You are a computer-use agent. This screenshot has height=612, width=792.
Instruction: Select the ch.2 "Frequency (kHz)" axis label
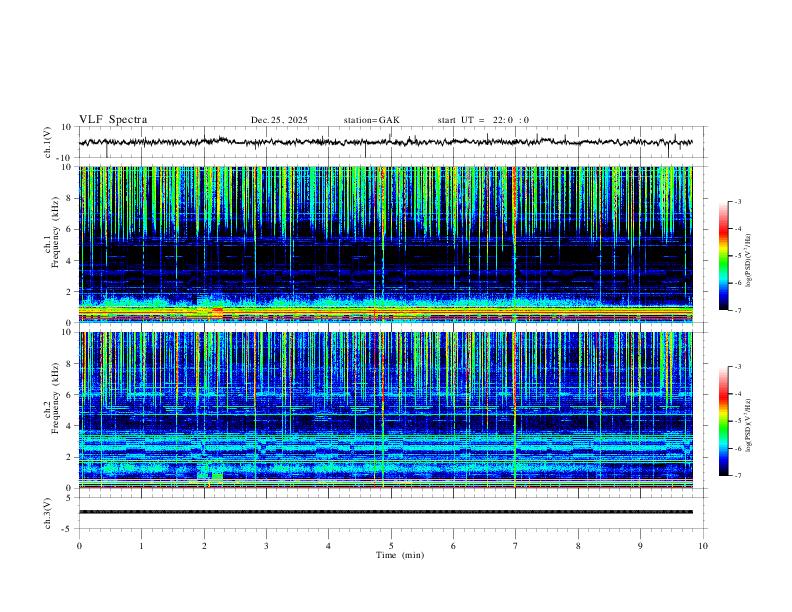click(55, 397)
